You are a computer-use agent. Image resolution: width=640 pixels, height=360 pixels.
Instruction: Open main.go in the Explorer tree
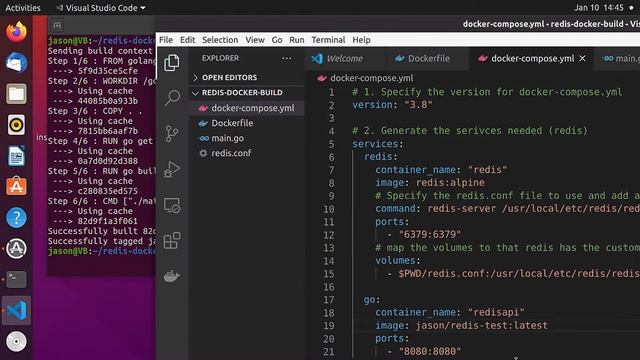[247, 138]
